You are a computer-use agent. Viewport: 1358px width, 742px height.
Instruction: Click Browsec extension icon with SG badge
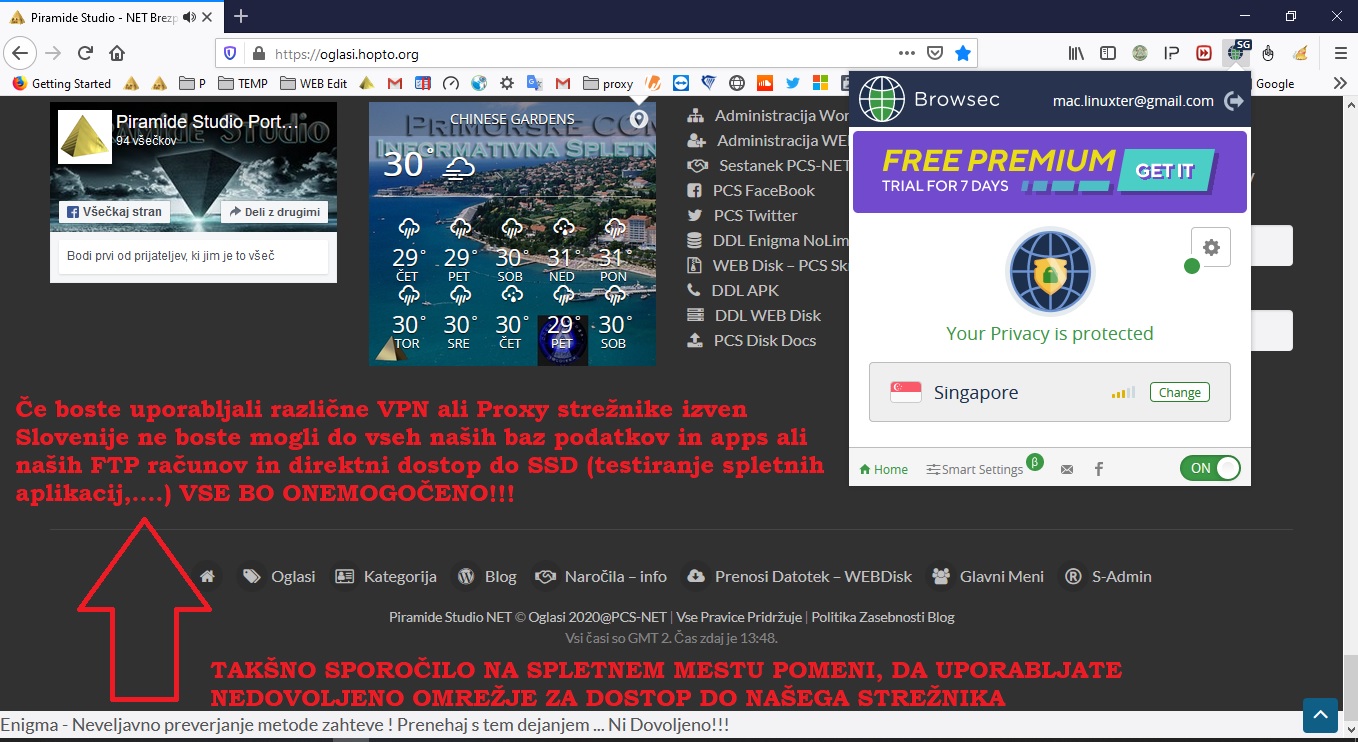click(x=1238, y=52)
